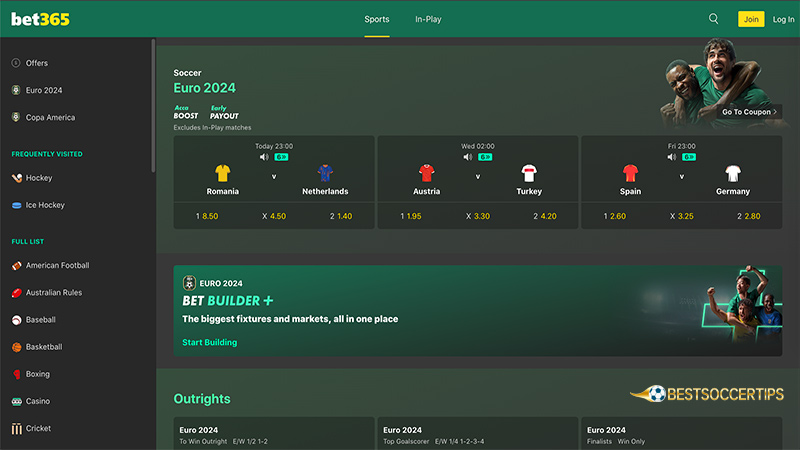Select draw odds 3.30 for Austria v Turkey
The height and width of the screenshot is (450, 800).
[x=478, y=216]
